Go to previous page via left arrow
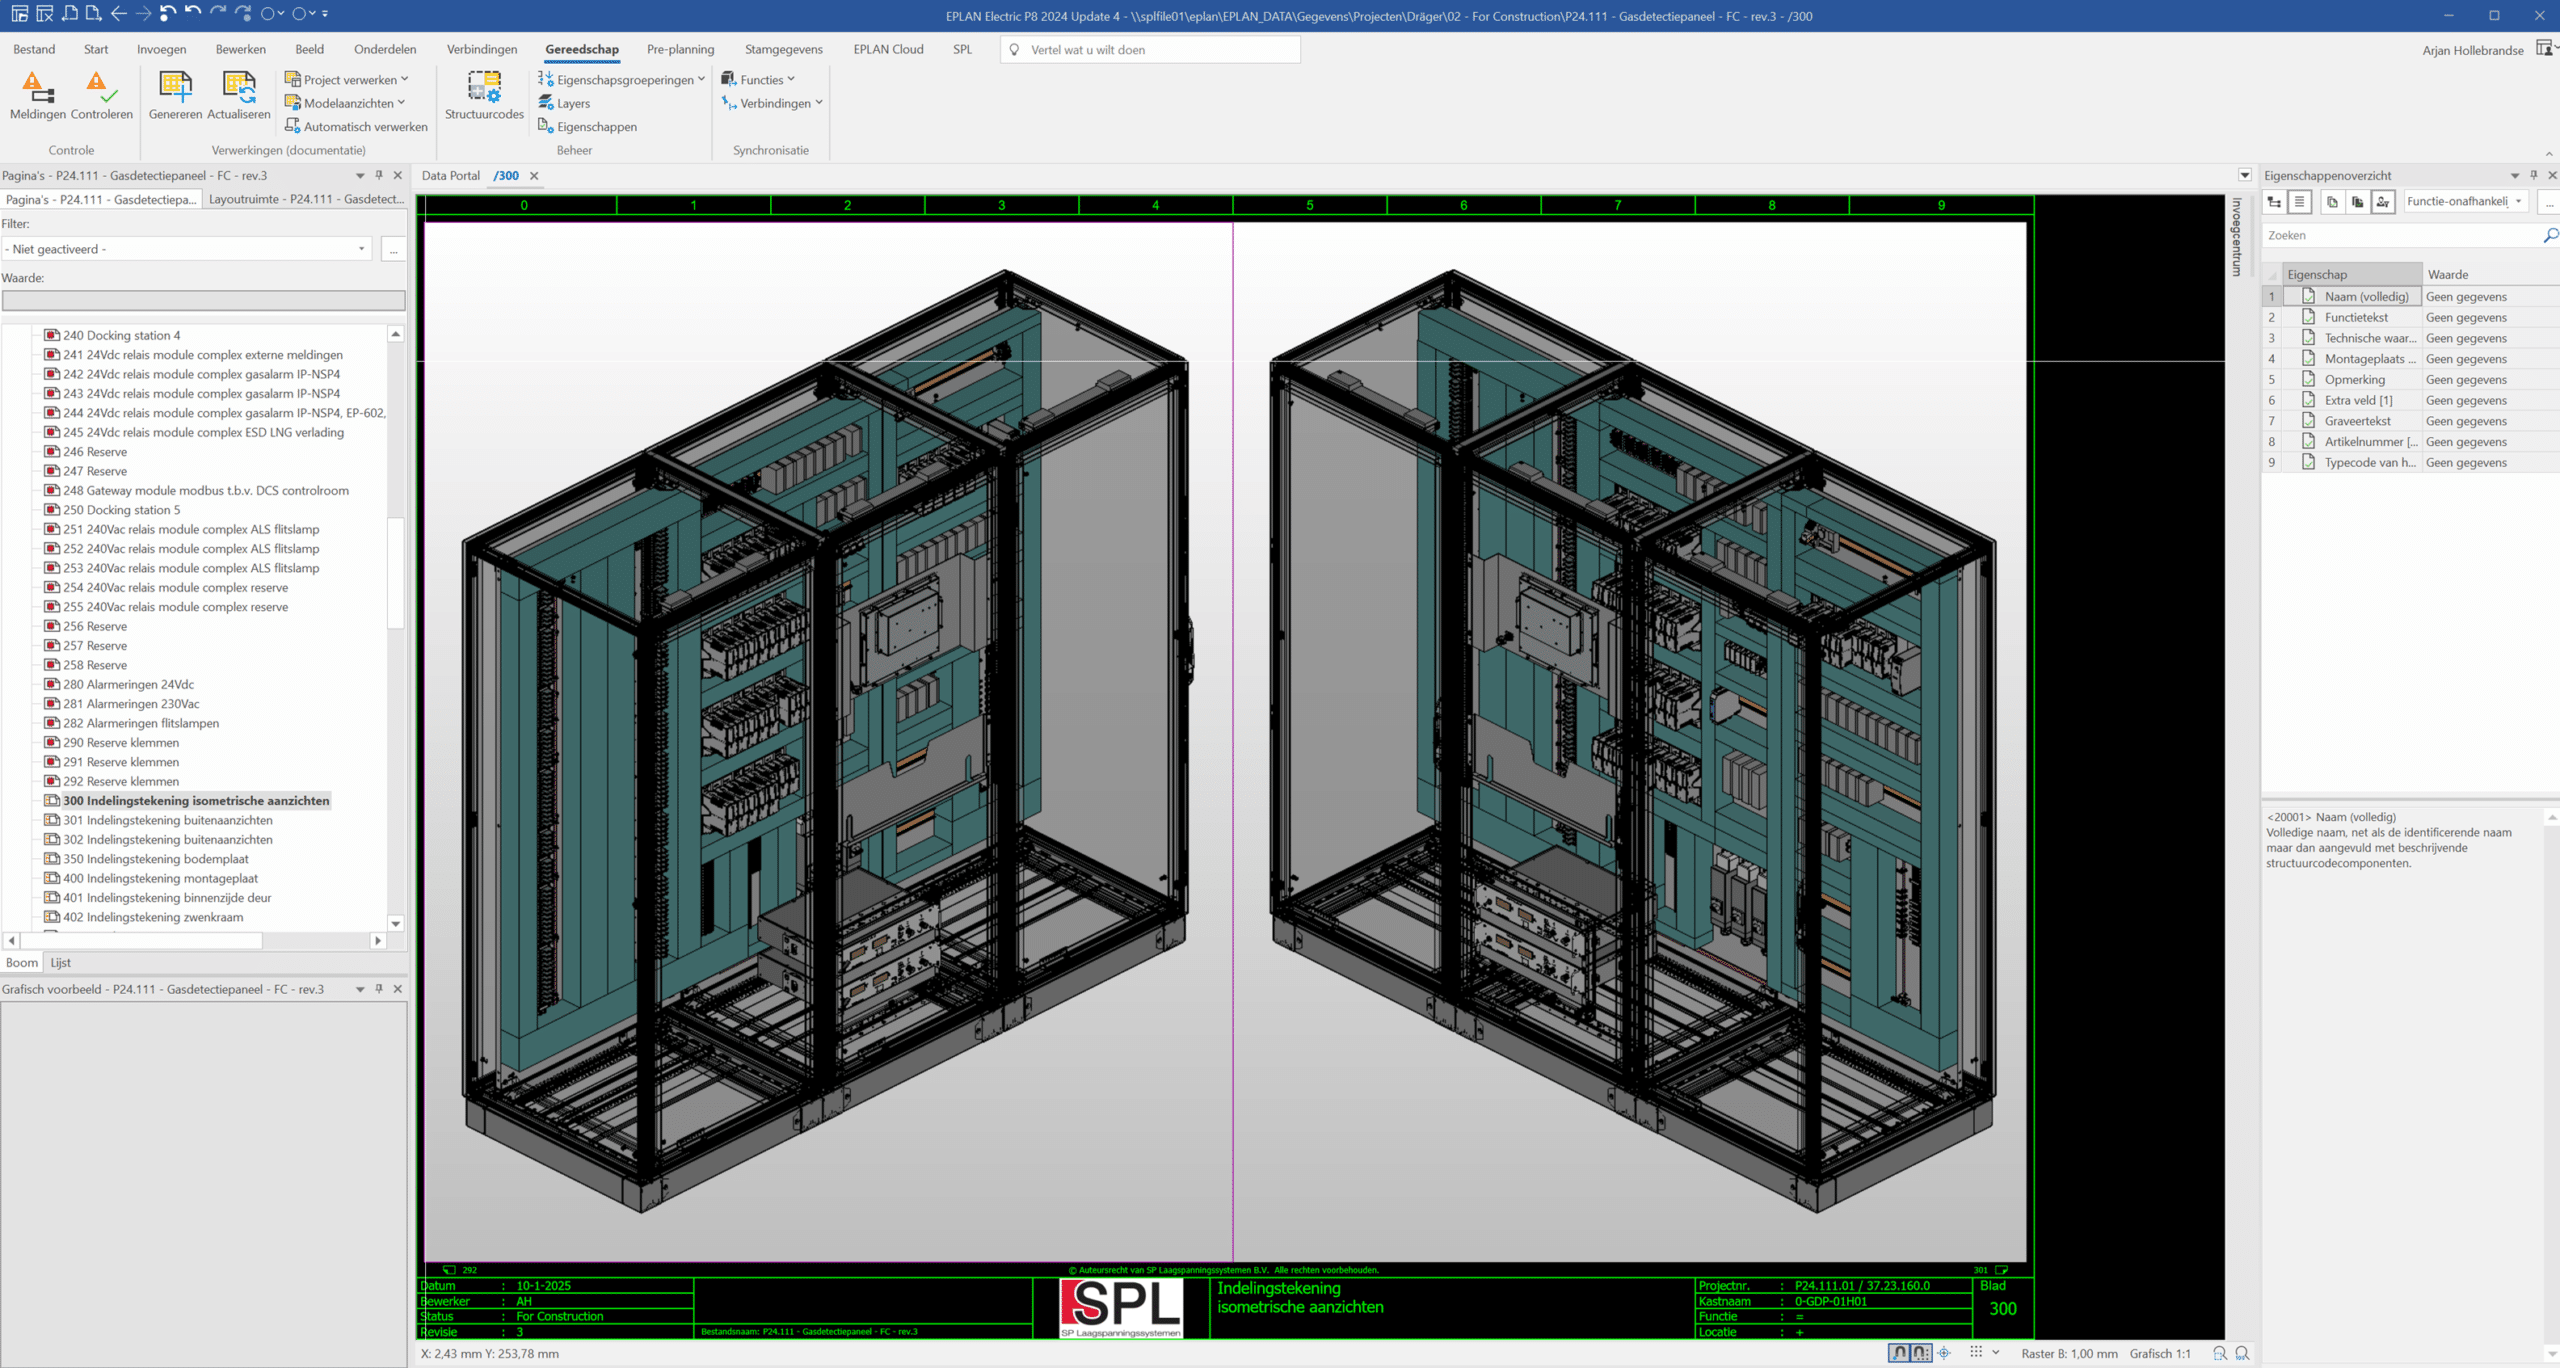This screenshot has height=1368, width=2560. coord(118,14)
